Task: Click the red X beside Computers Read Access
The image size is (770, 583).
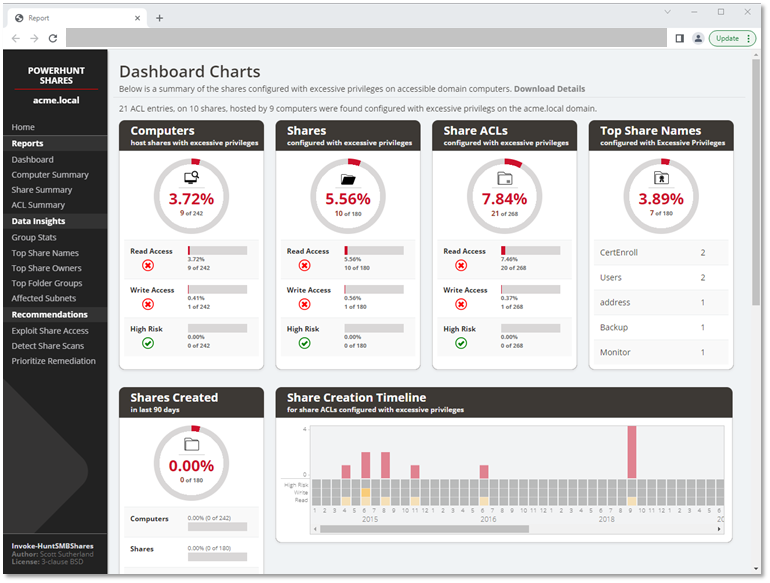Action: click(x=148, y=266)
